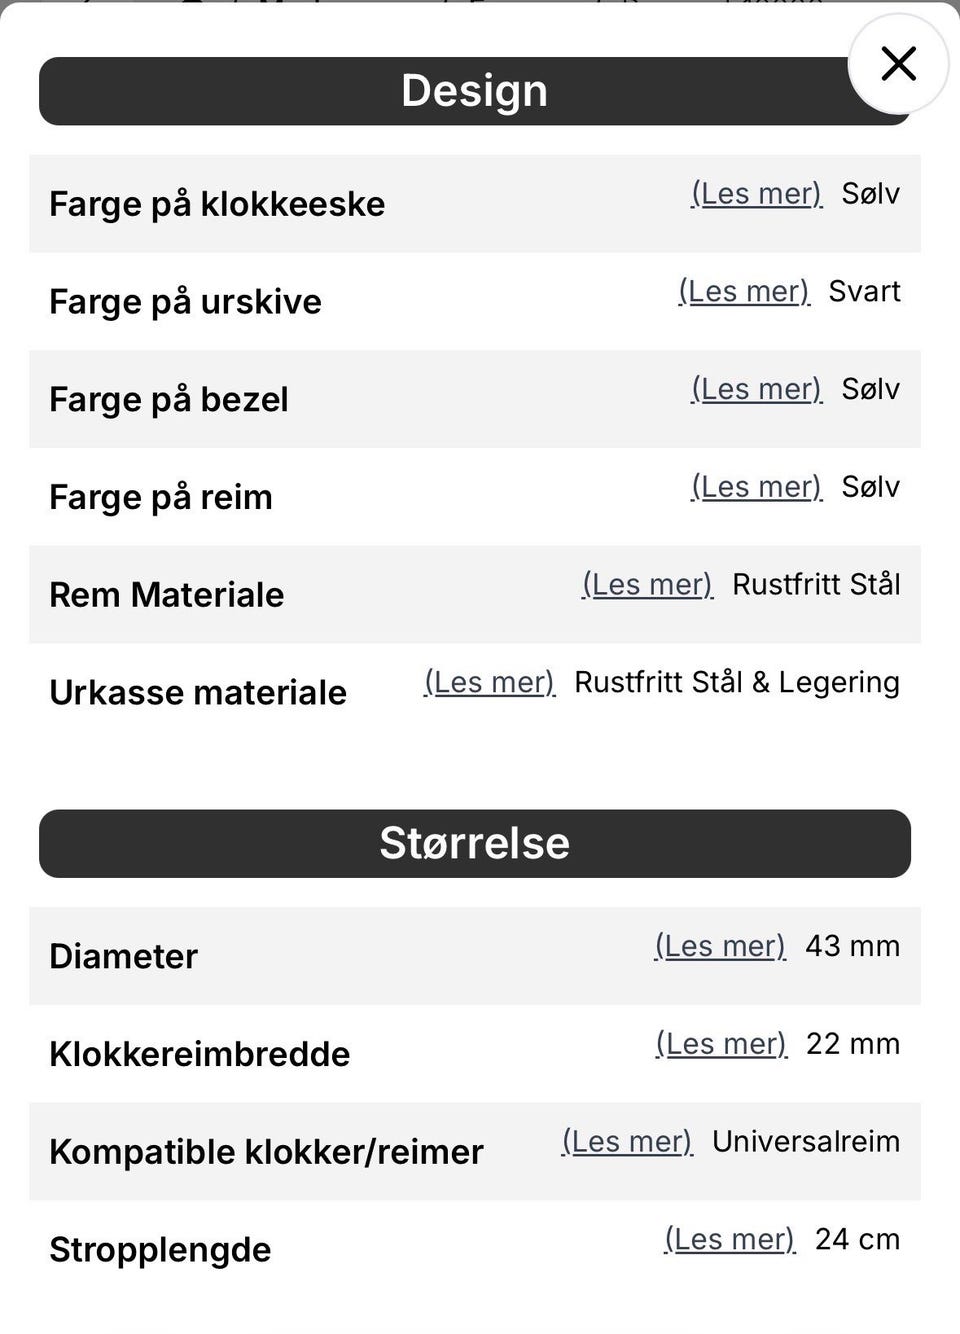Tap 'Les mer' for Farge på reim
The image size is (960, 1334).
[756, 487]
